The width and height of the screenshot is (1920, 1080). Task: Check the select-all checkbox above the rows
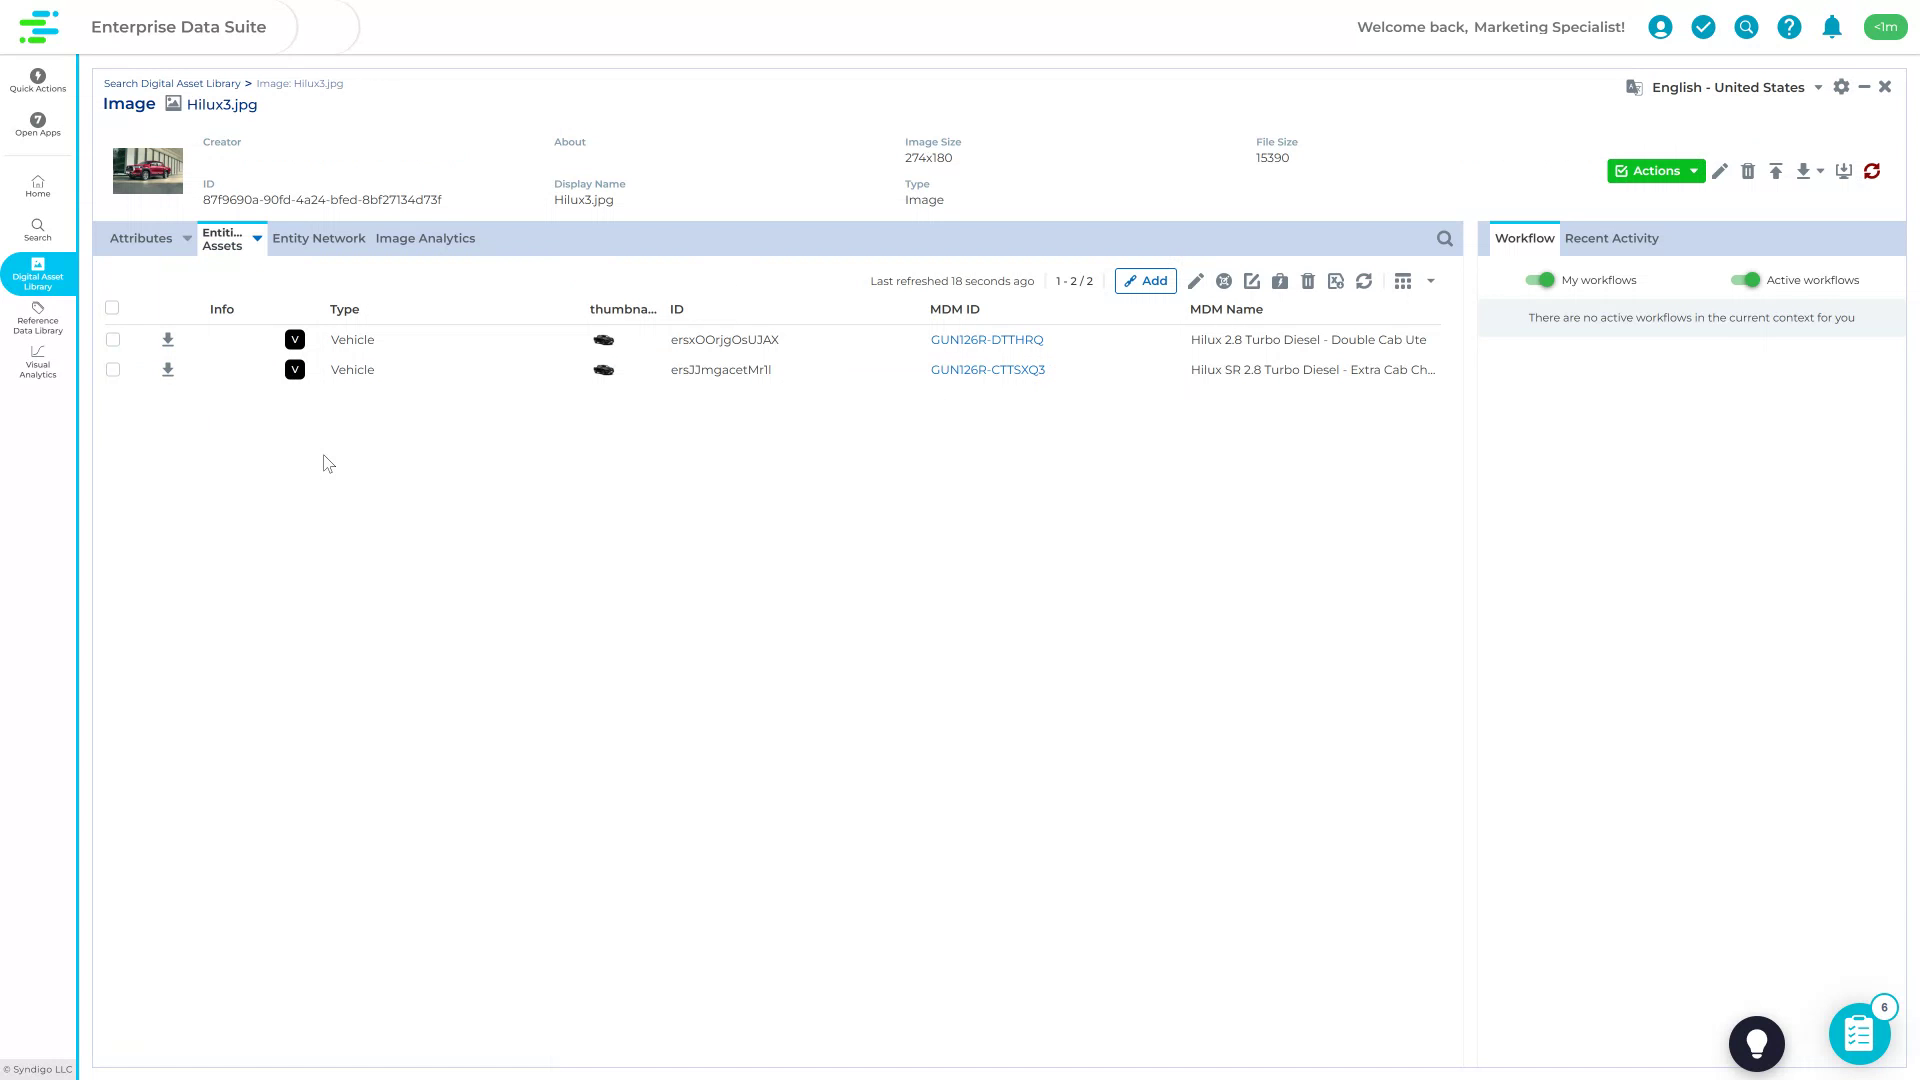112,308
